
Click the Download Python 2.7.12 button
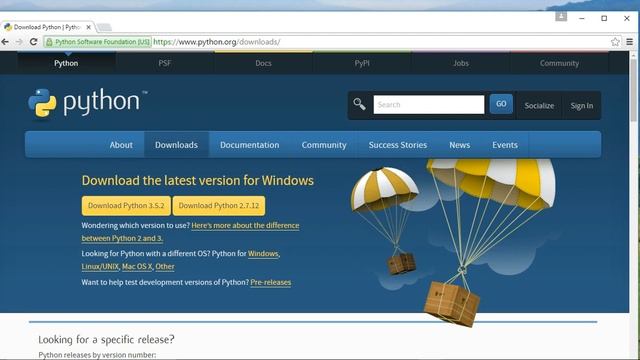click(x=219, y=206)
